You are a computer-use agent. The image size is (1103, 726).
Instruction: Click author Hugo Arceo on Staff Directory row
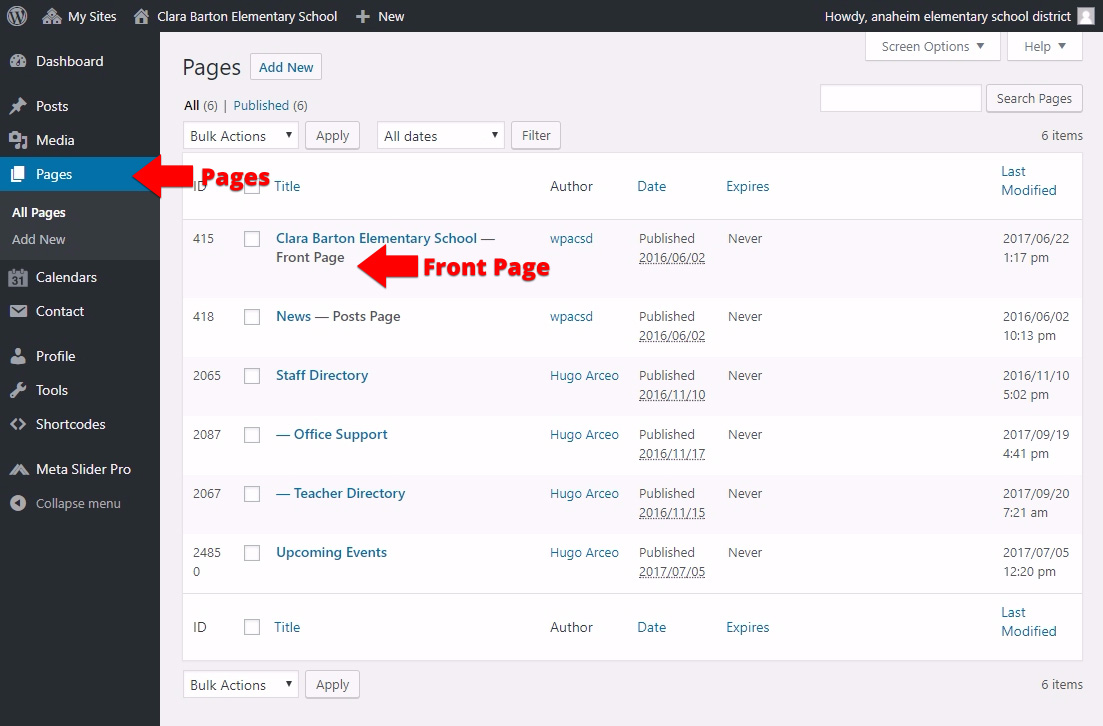(585, 376)
